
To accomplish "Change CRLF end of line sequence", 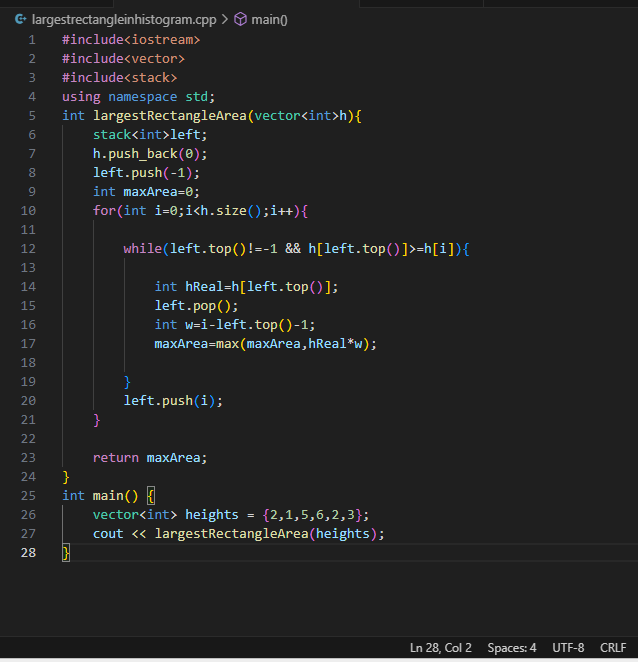I will pyautogui.click(x=613, y=648).
